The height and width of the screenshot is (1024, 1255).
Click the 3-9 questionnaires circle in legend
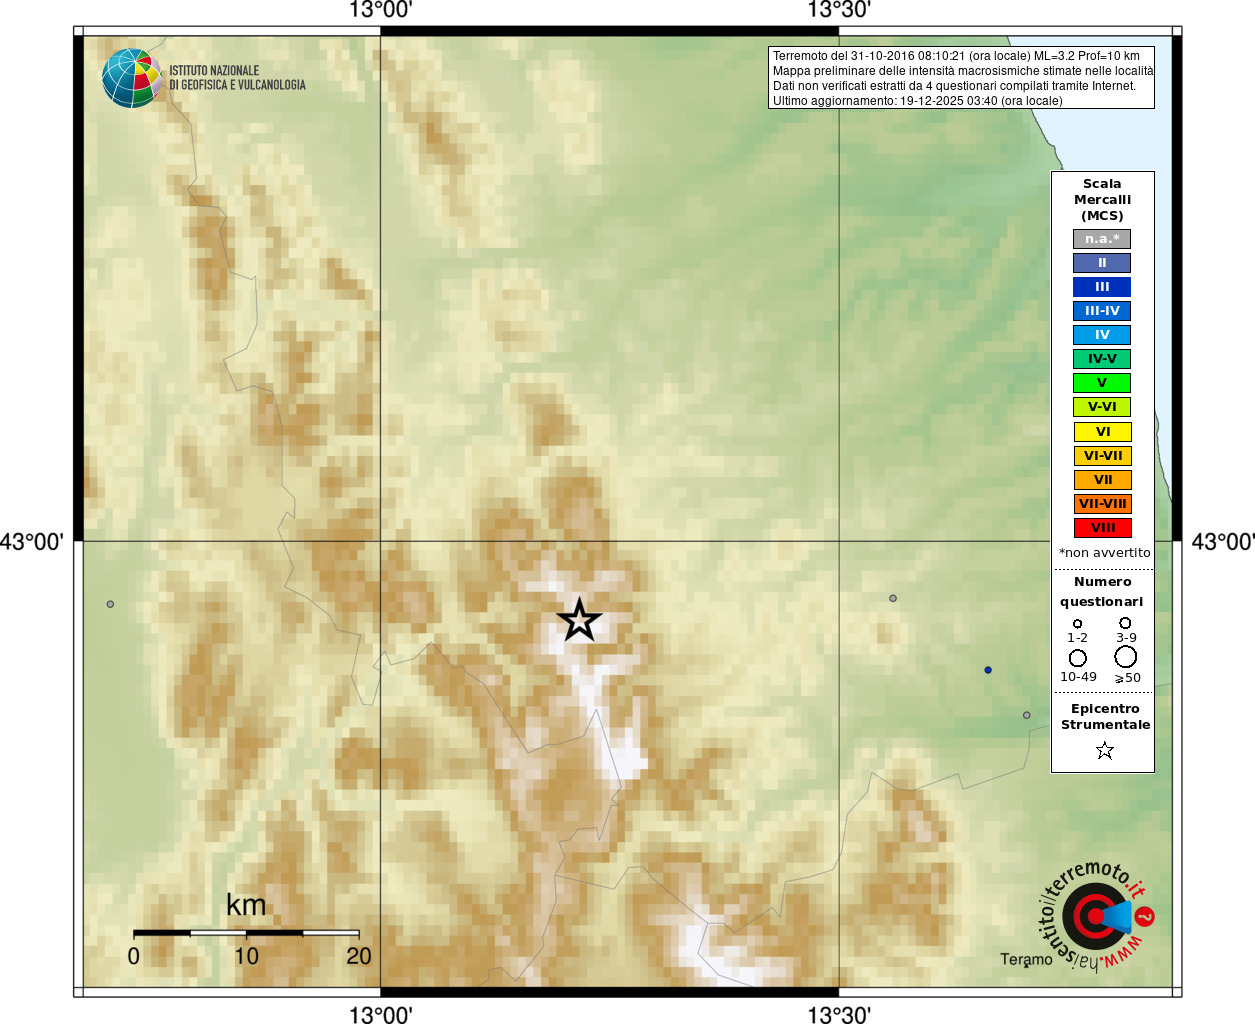1125,623
